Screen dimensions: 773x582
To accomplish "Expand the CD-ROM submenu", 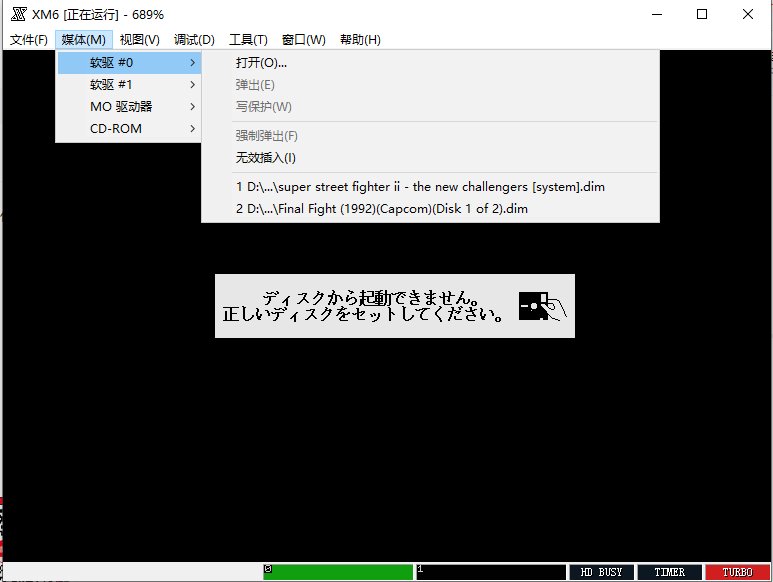I will coord(128,129).
